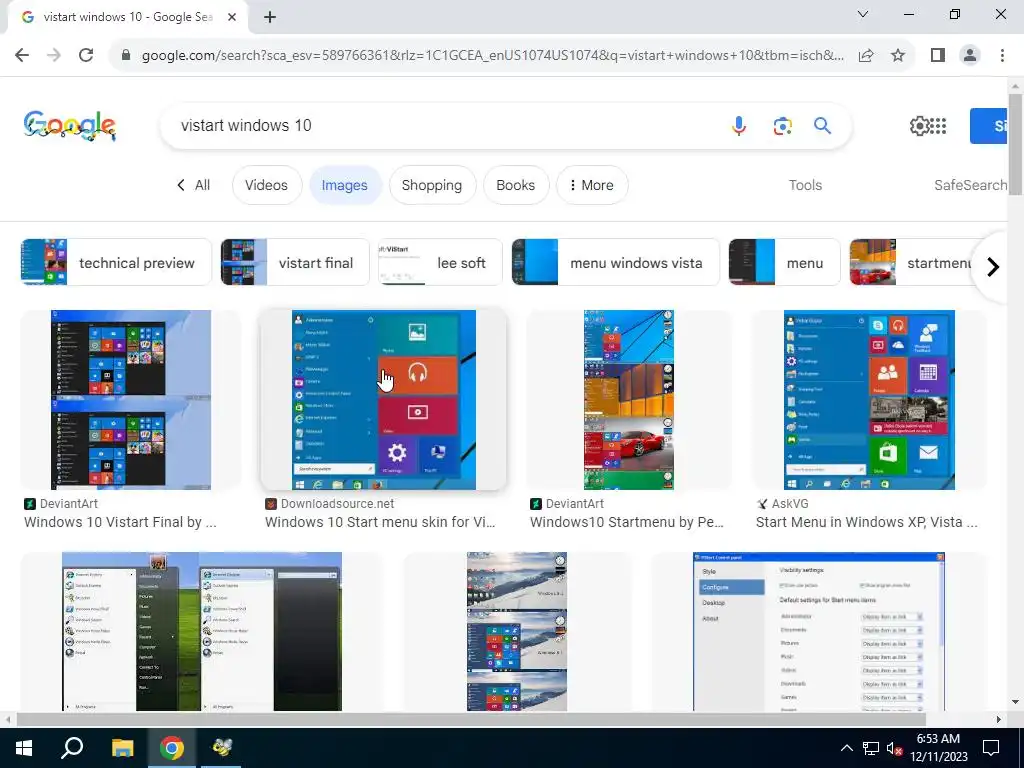Viewport: 1024px width, 768px height.
Task: Open File Explorer from taskbar
Action: (x=122, y=748)
